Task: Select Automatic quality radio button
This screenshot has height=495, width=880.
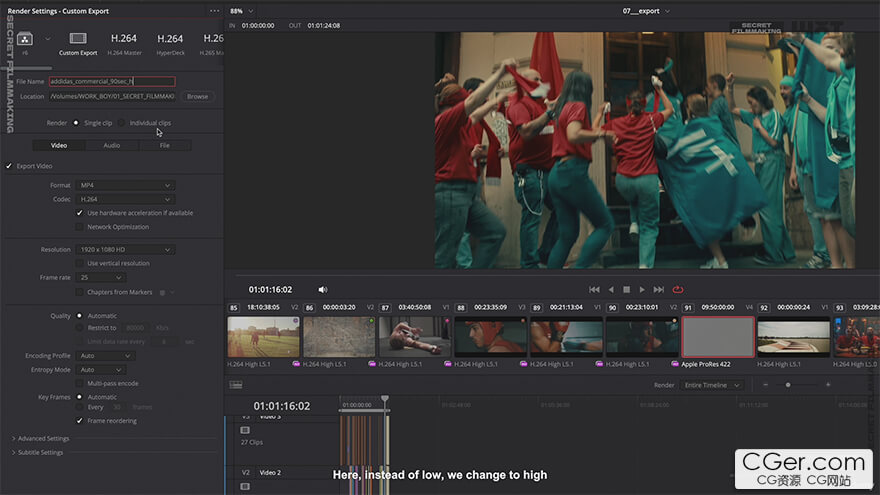Action: tap(79, 316)
